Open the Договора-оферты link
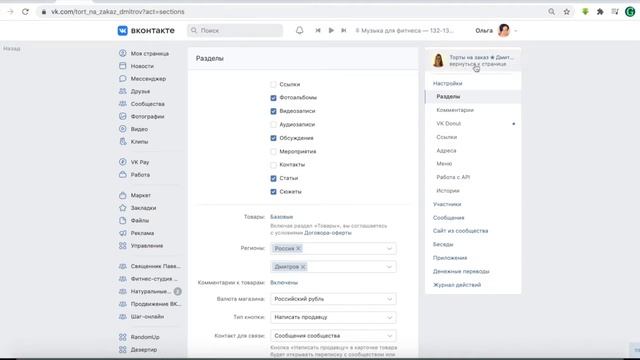 coord(328,233)
